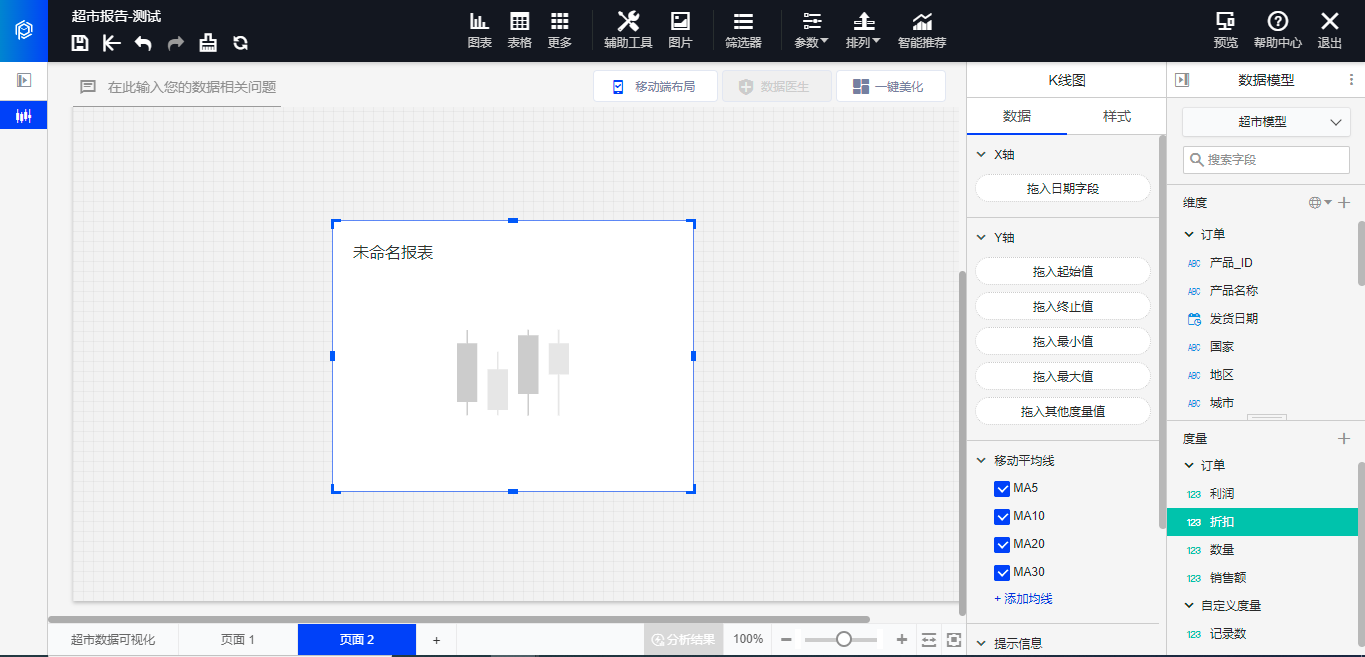
Task: Disable the MA30 moving average
Action: pyautogui.click(x=1002, y=573)
